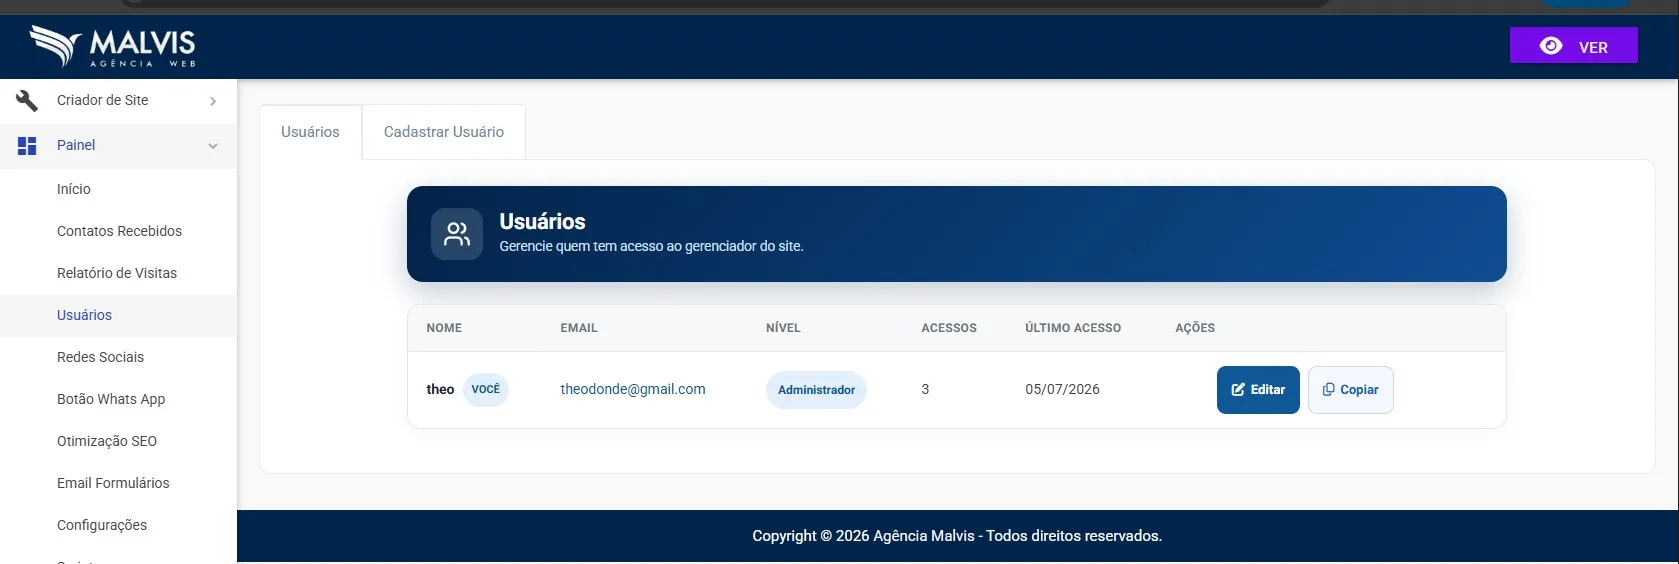Click the ÚLTIMO ACESSO column header

1073,328
